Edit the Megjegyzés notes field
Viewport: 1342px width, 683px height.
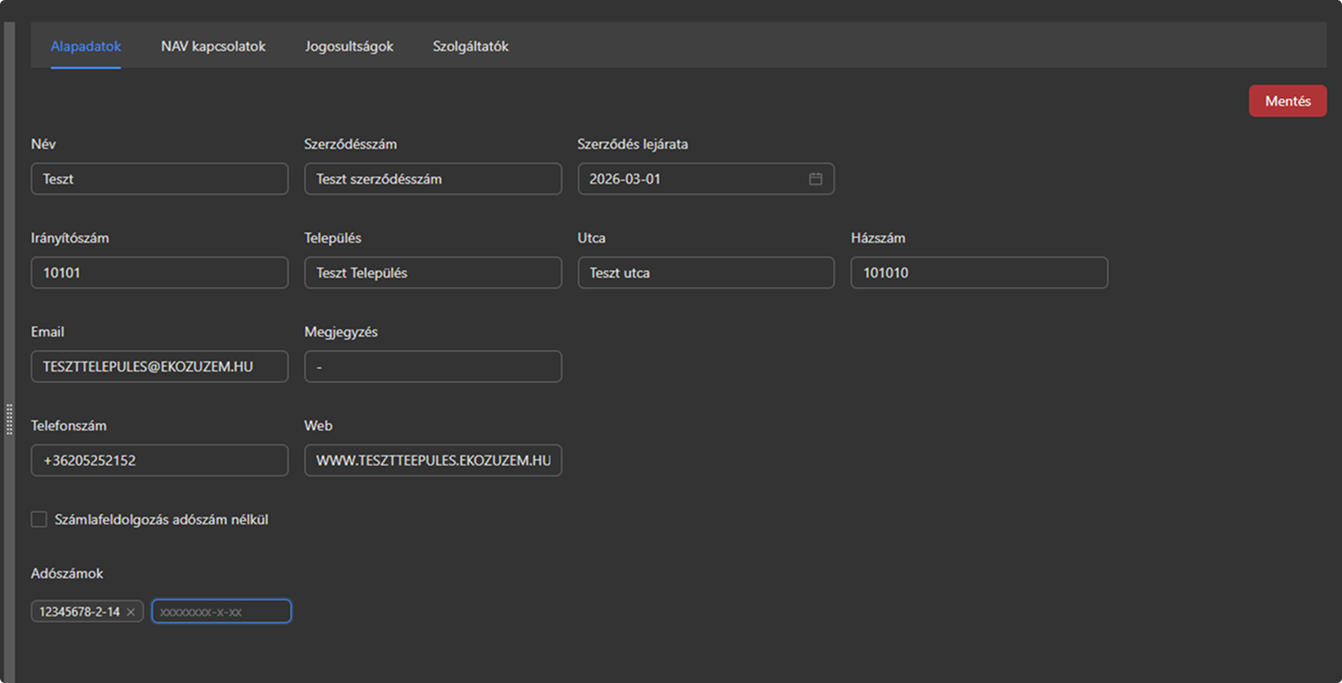(432, 367)
